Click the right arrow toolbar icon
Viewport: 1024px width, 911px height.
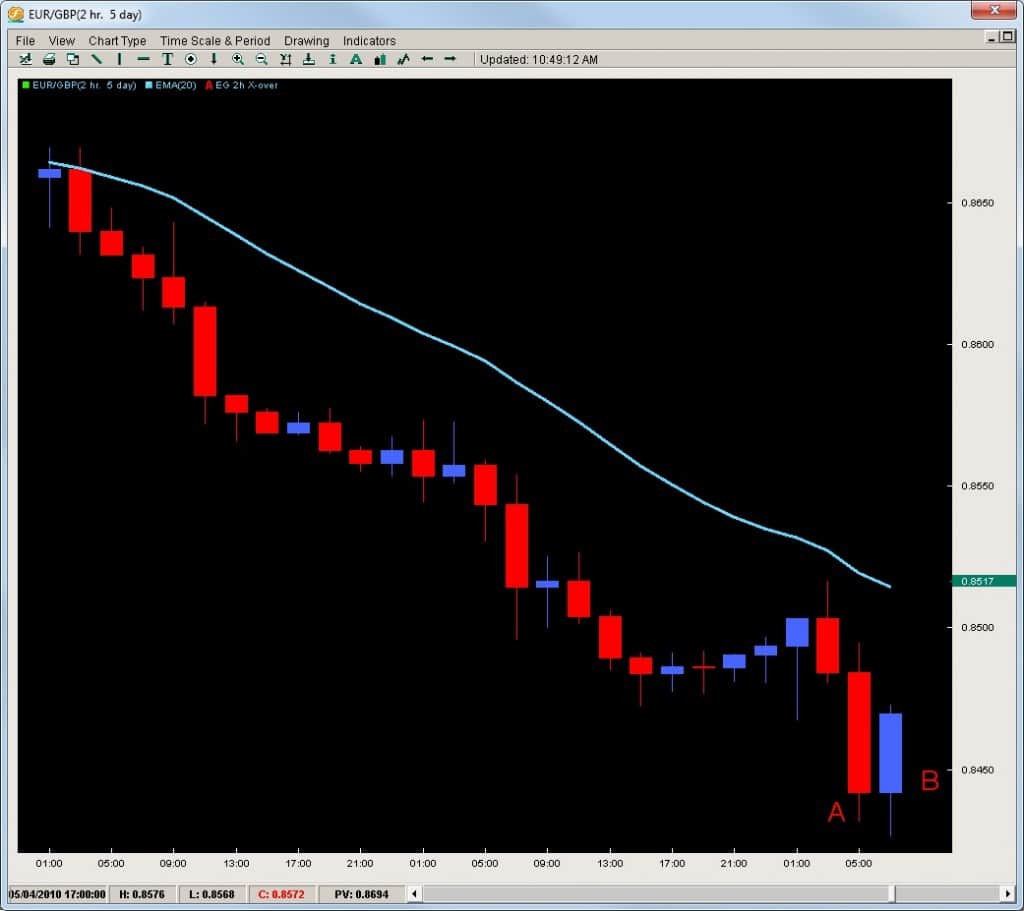tap(450, 59)
